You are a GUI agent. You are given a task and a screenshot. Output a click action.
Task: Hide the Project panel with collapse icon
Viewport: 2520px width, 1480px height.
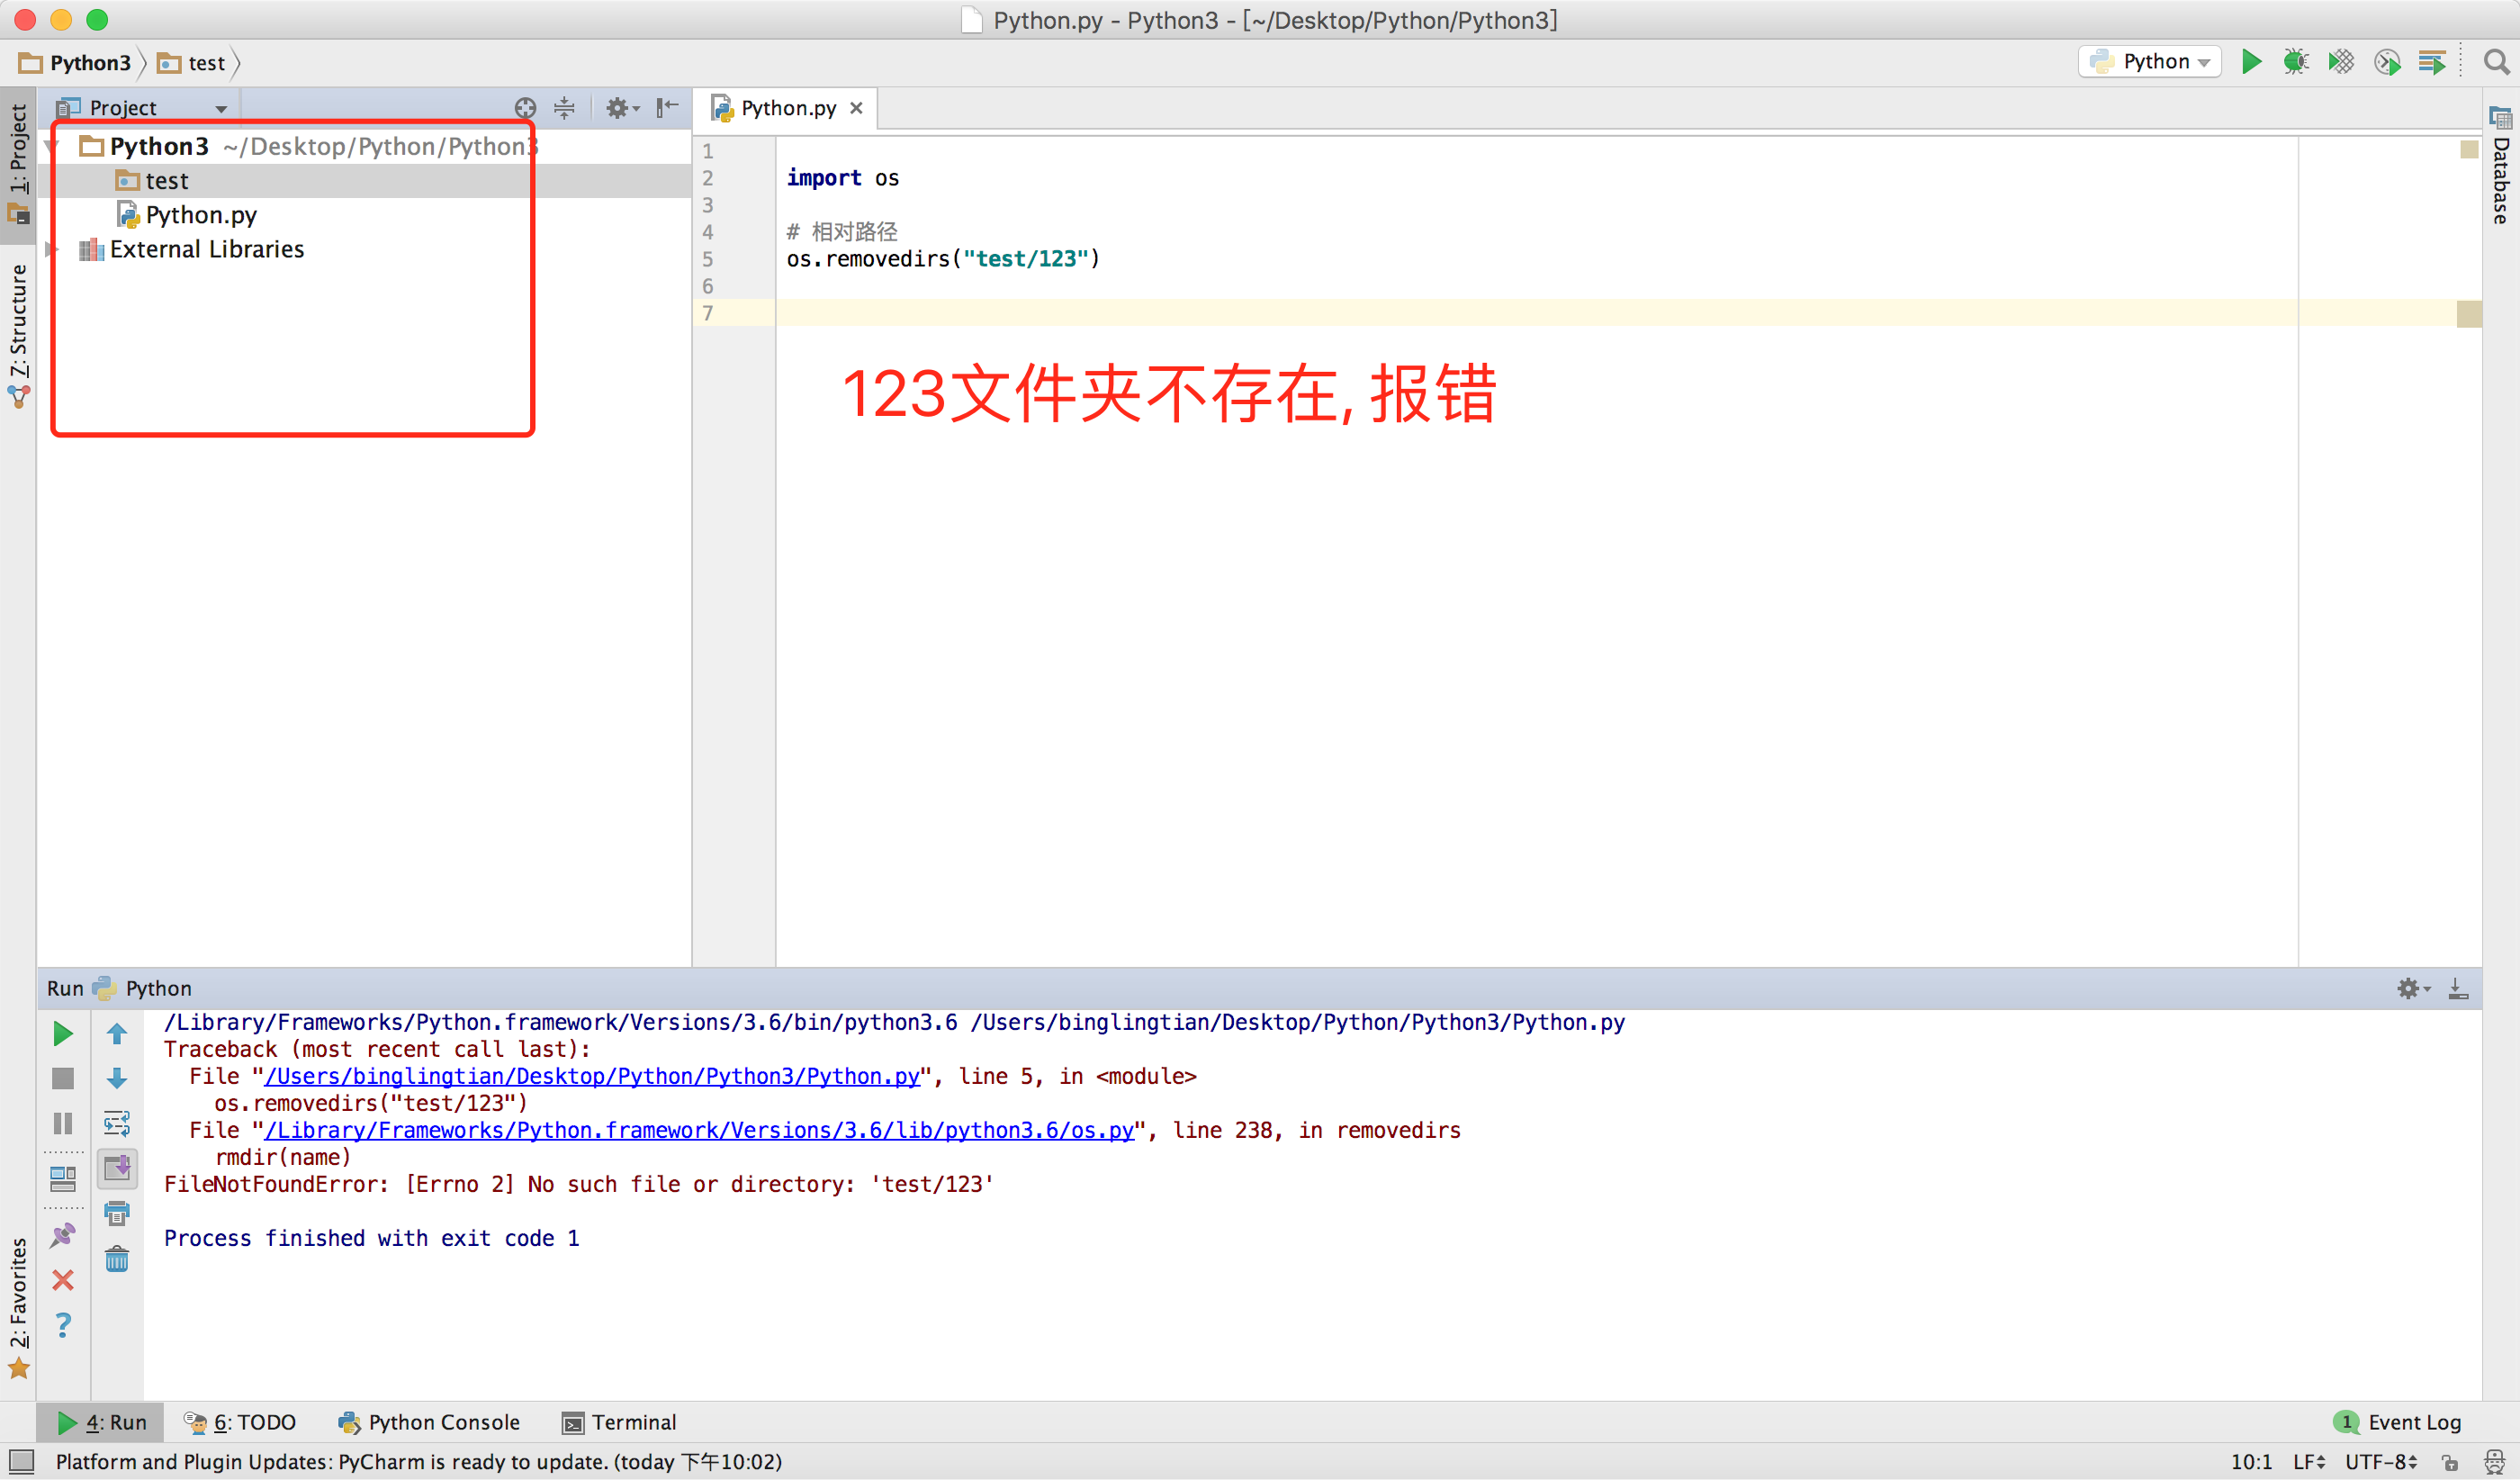point(667,108)
